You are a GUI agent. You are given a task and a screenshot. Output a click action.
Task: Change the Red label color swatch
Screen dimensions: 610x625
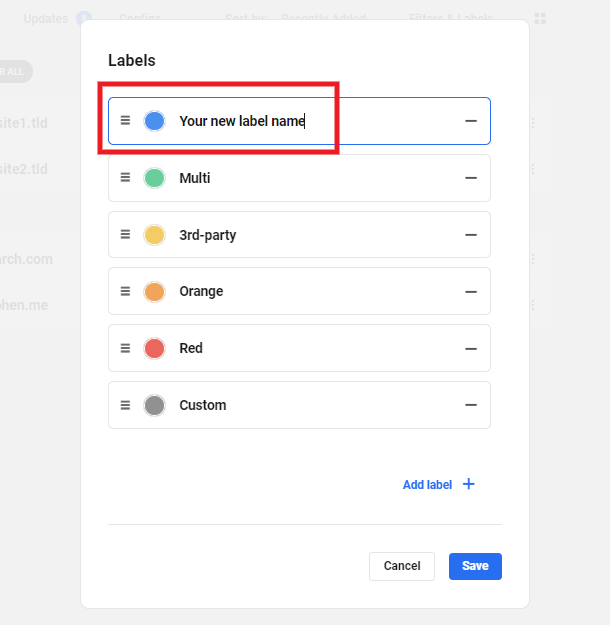154,348
